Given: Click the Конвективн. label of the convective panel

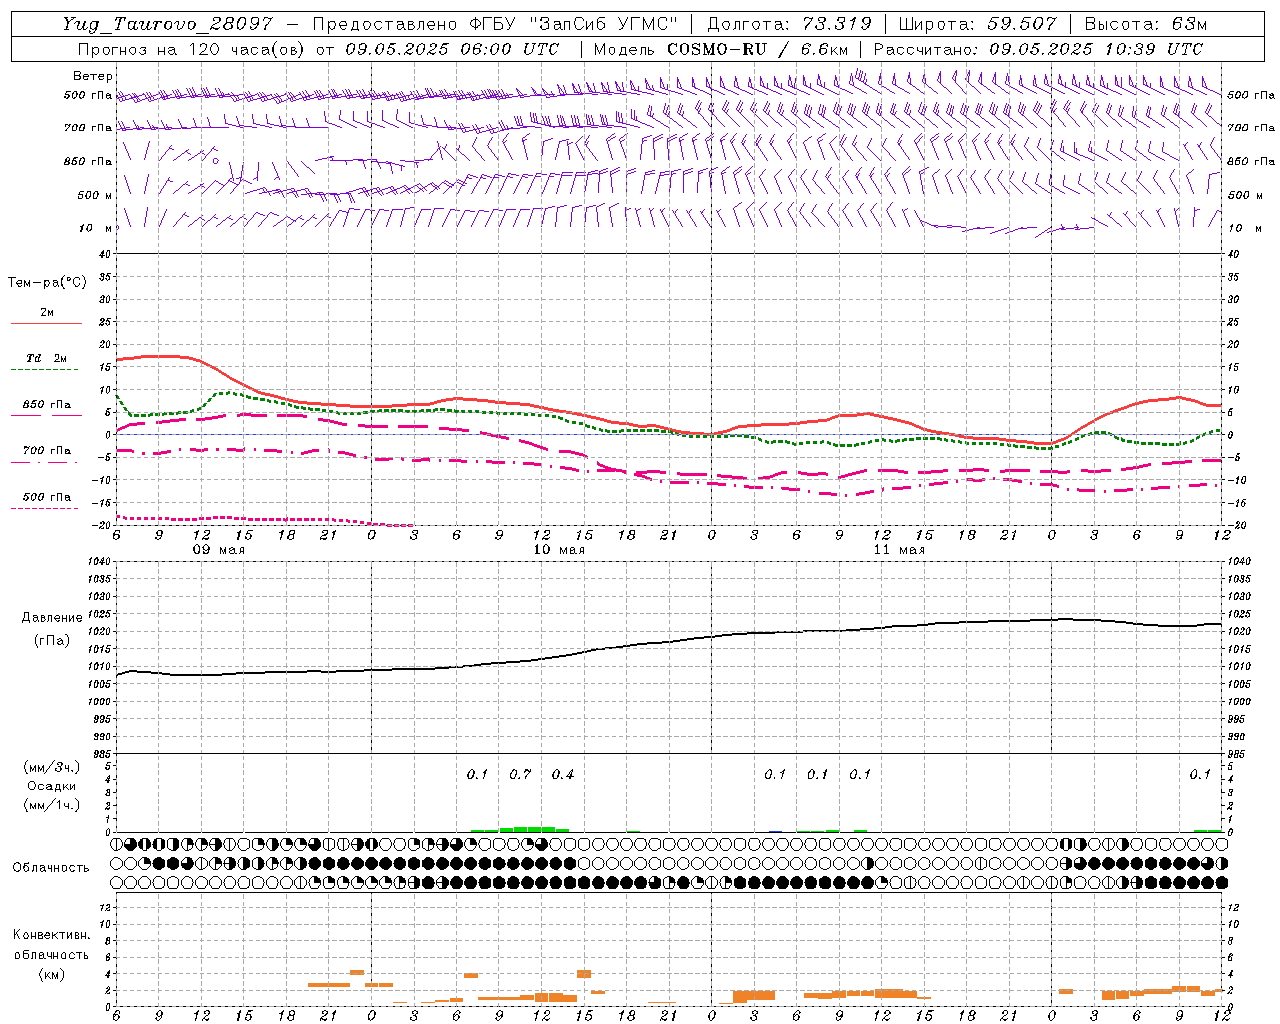Looking at the screenshot, I should (52, 935).
